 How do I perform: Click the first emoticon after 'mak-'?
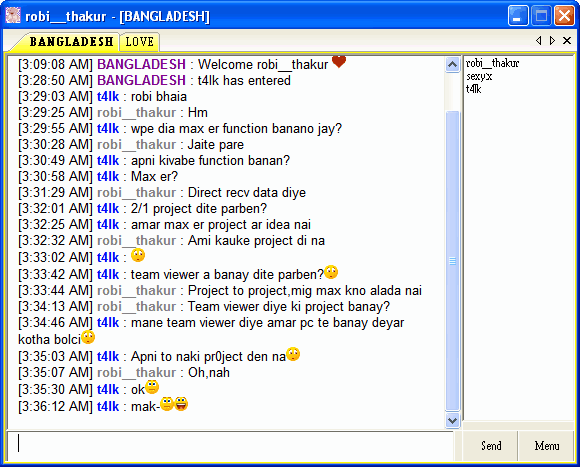[x=167, y=404]
